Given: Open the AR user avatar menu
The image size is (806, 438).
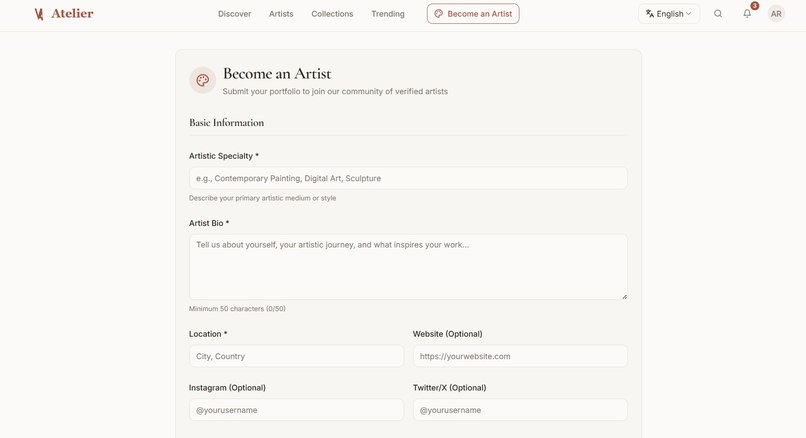Looking at the screenshot, I should [776, 14].
